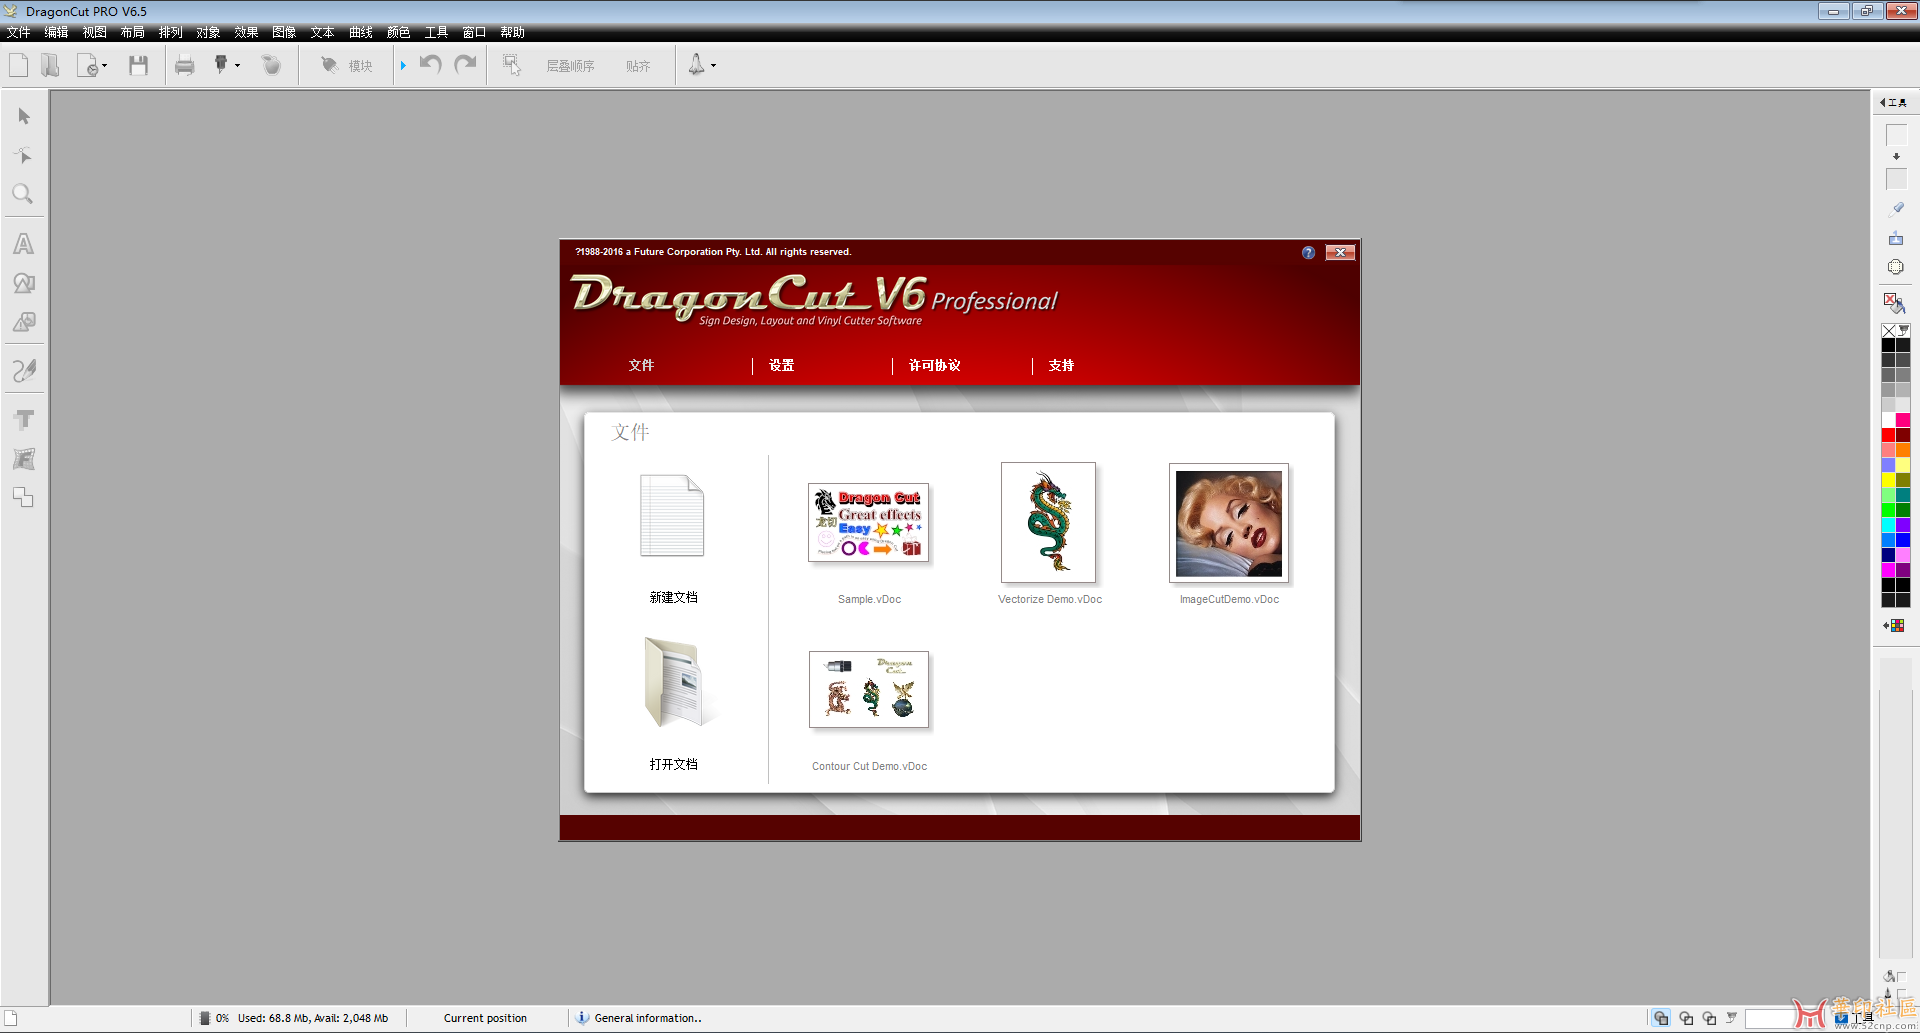
Task: Open recent files dropdown arrow
Action: coord(104,66)
